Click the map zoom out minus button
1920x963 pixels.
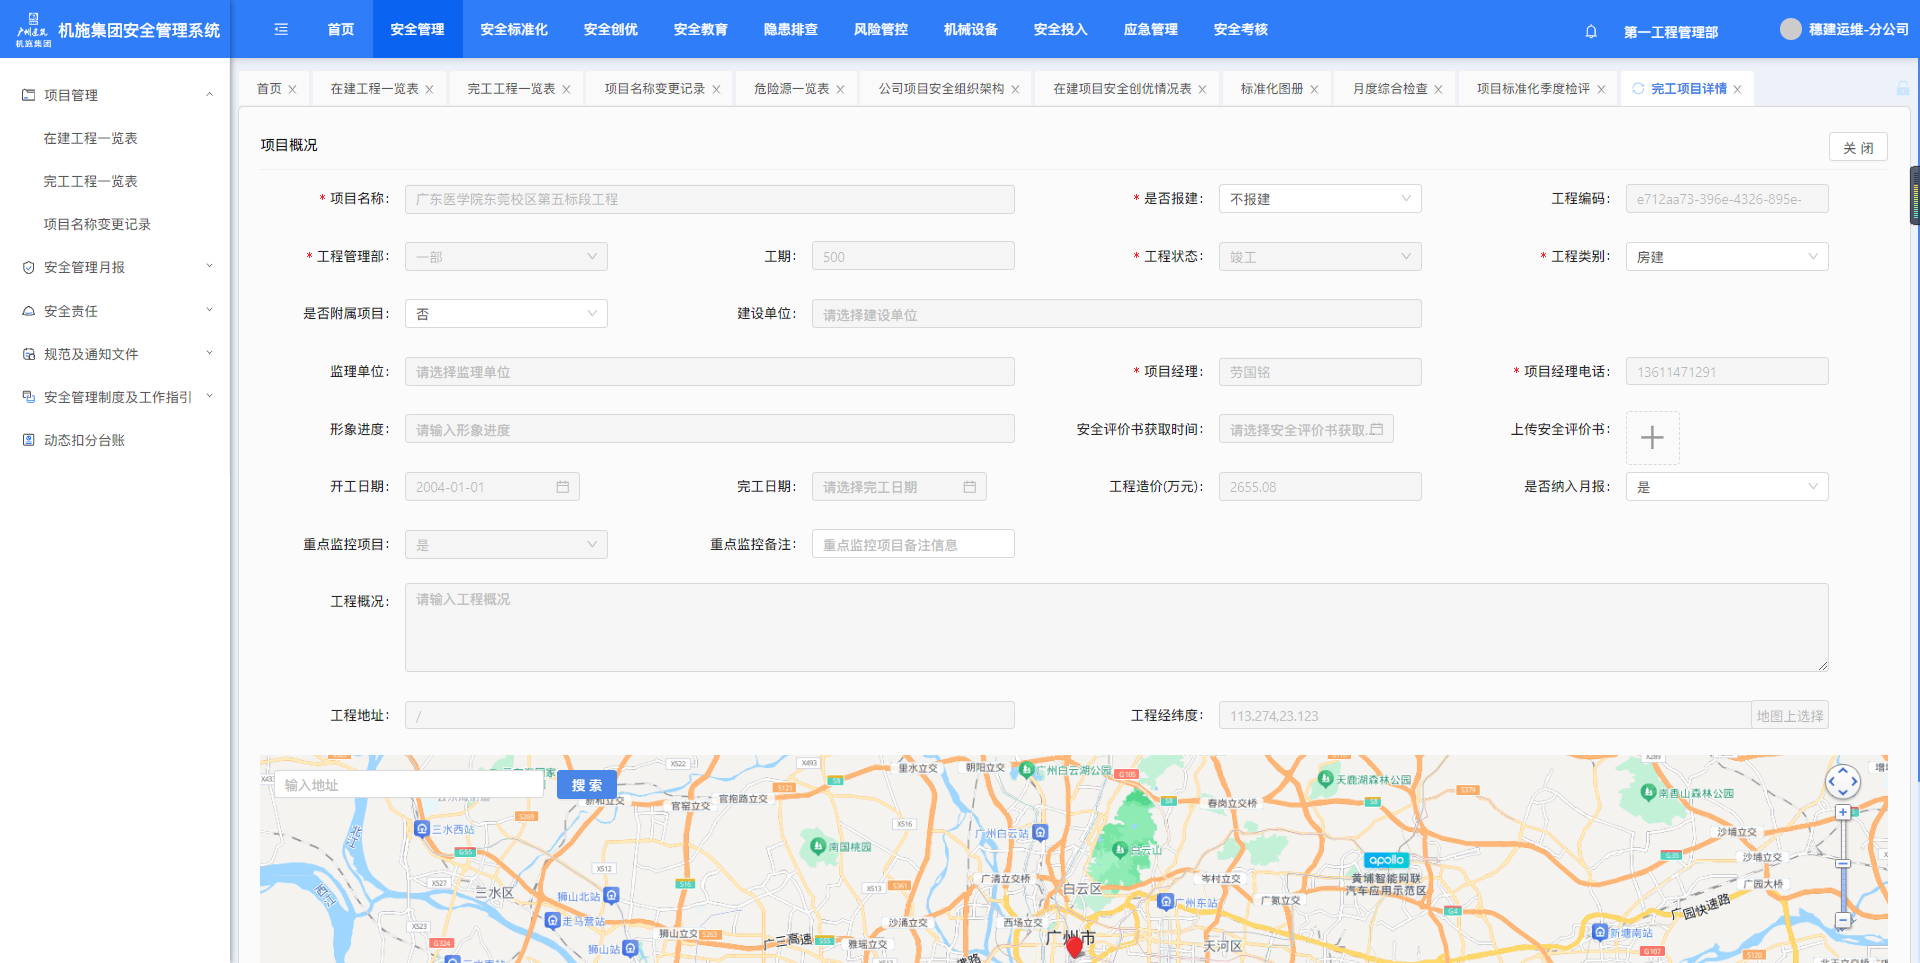(1843, 920)
